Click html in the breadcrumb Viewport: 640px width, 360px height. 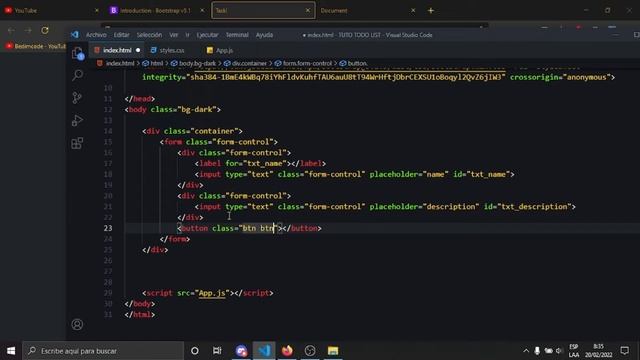tap(156, 63)
